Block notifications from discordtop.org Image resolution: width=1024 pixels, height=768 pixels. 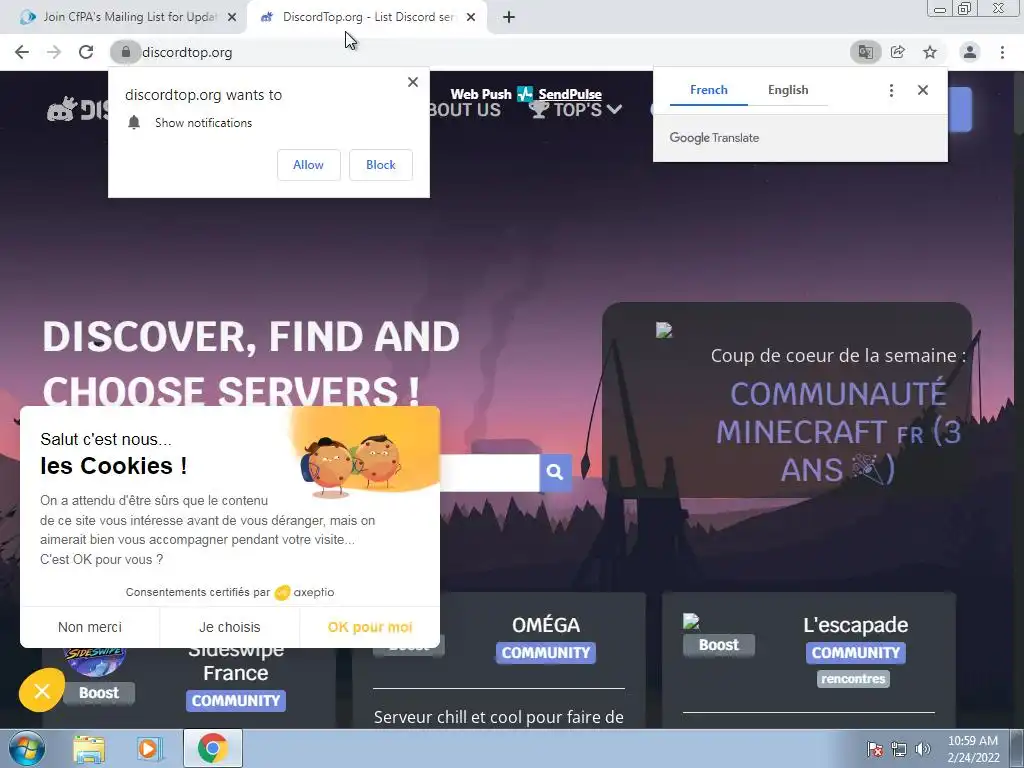coord(381,165)
